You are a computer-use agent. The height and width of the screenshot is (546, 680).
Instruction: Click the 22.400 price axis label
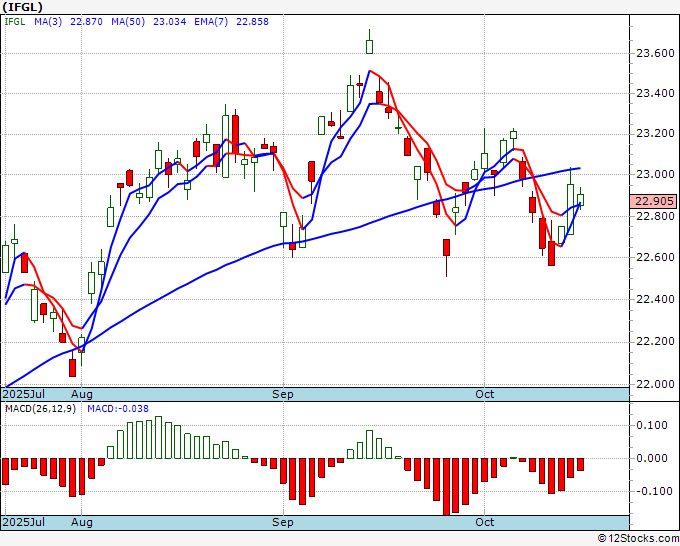point(655,299)
